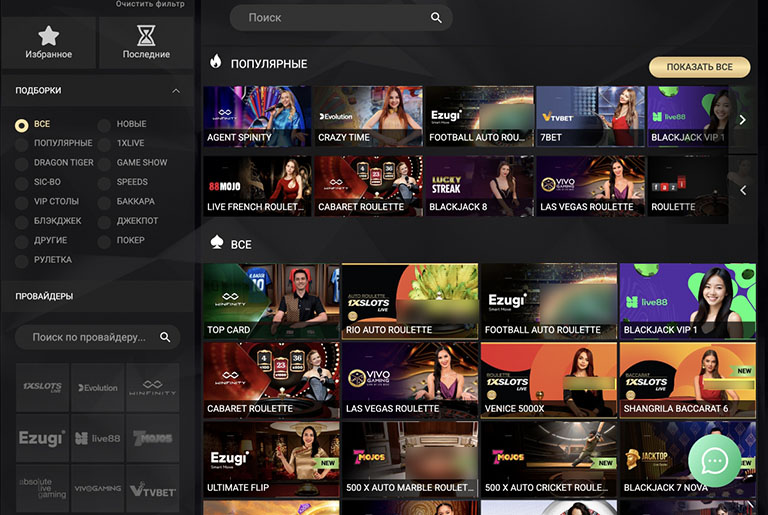The width and height of the screenshot is (768, 515).
Task: Focus the Поиск game search field
Action: click(341, 18)
